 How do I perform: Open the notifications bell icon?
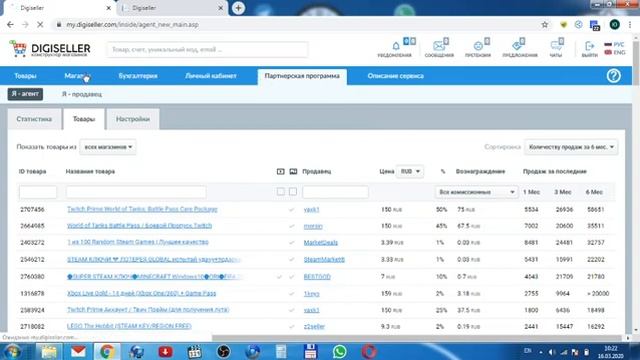(395, 46)
